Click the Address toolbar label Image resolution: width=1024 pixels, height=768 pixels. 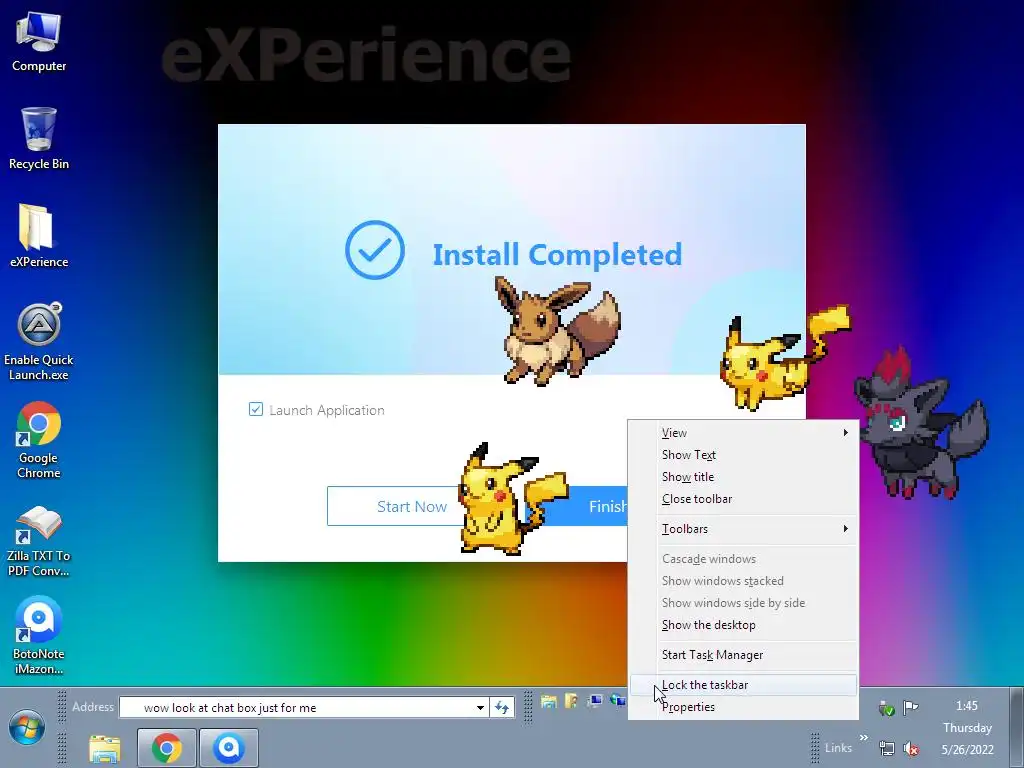pos(93,707)
